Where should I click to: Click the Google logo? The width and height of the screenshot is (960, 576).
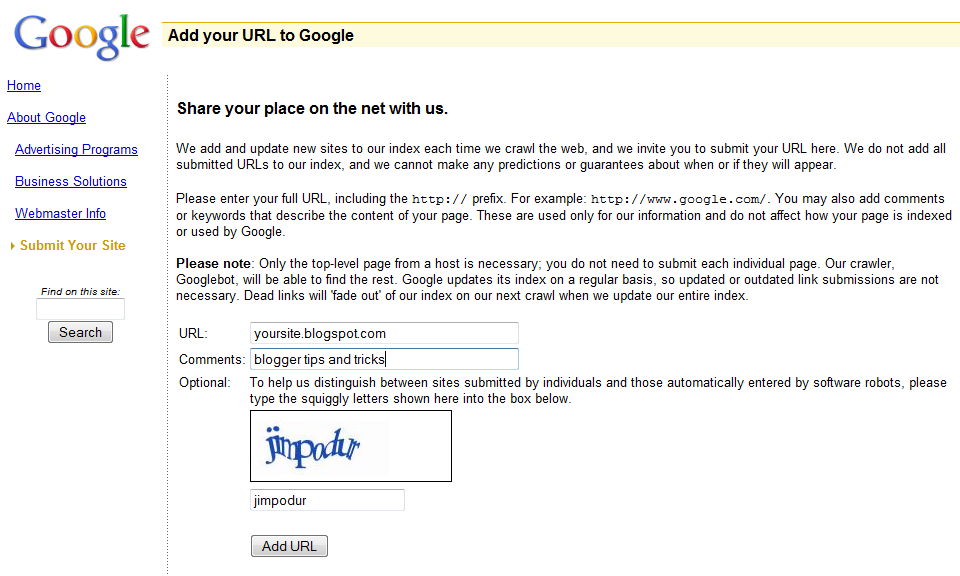[82, 37]
